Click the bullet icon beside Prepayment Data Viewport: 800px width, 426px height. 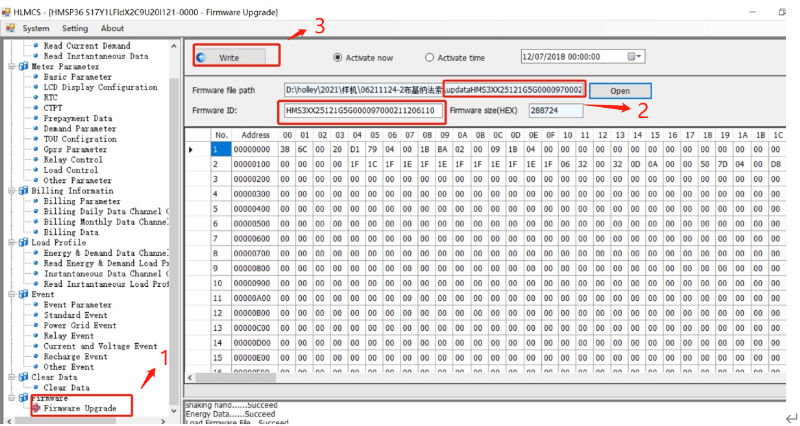(36, 118)
